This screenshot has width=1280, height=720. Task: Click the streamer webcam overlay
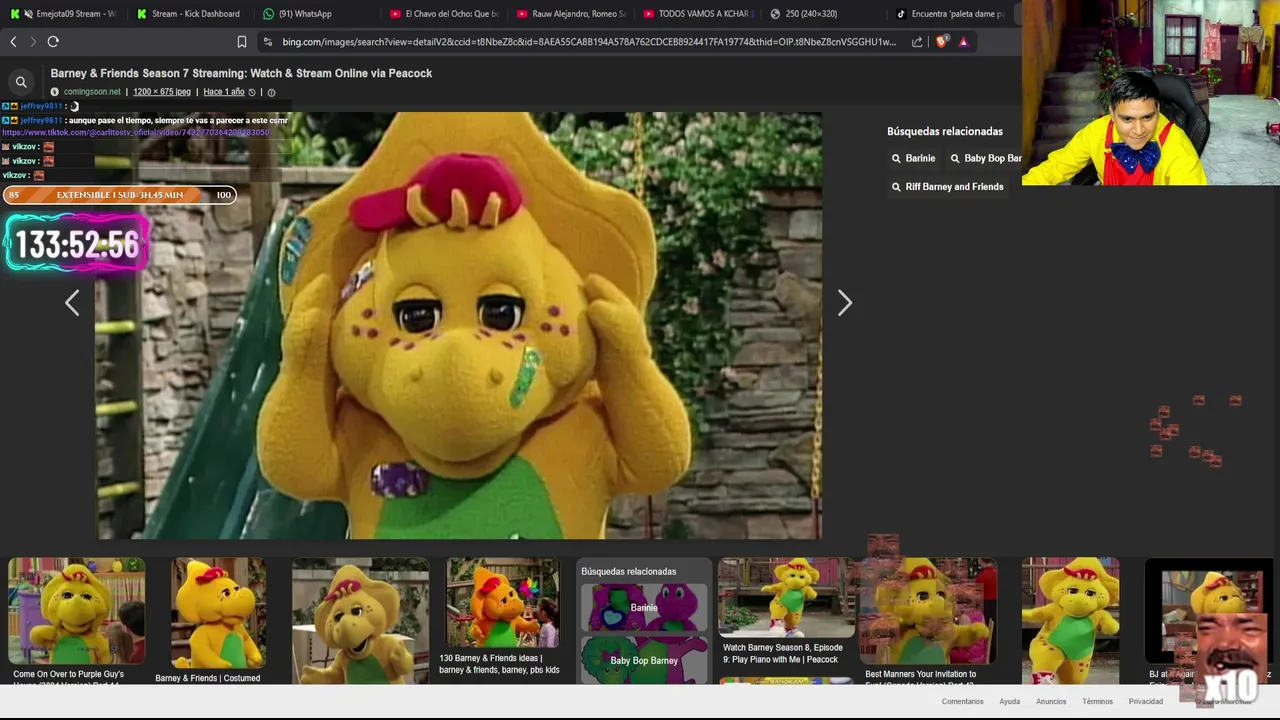click(x=1151, y=93)
